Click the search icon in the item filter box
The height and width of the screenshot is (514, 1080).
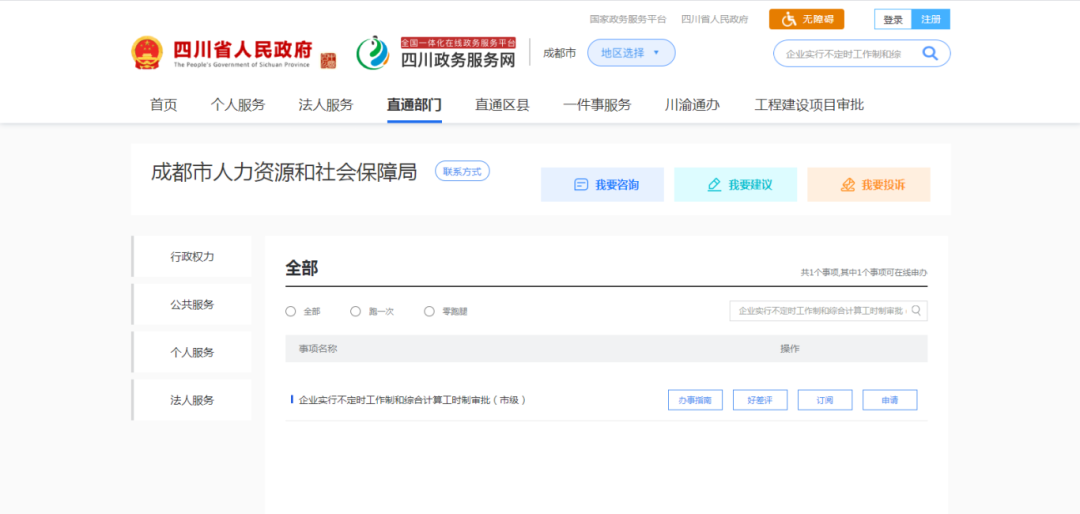pyautogui.click(x=916, y=311)
